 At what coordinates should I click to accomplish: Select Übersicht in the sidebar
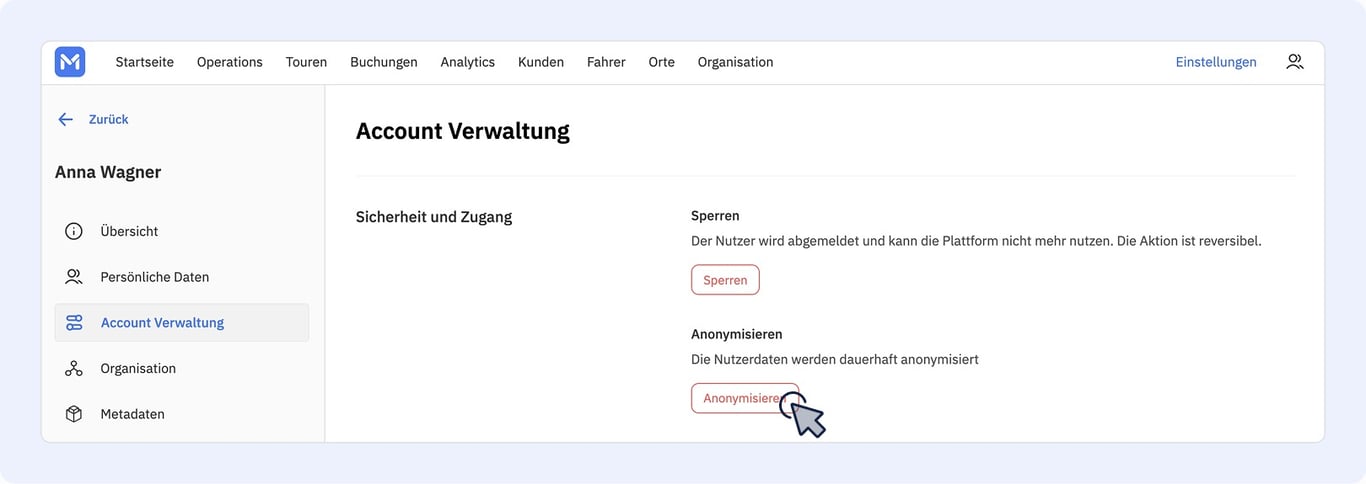pyautogui.click(x=129, y=231)
